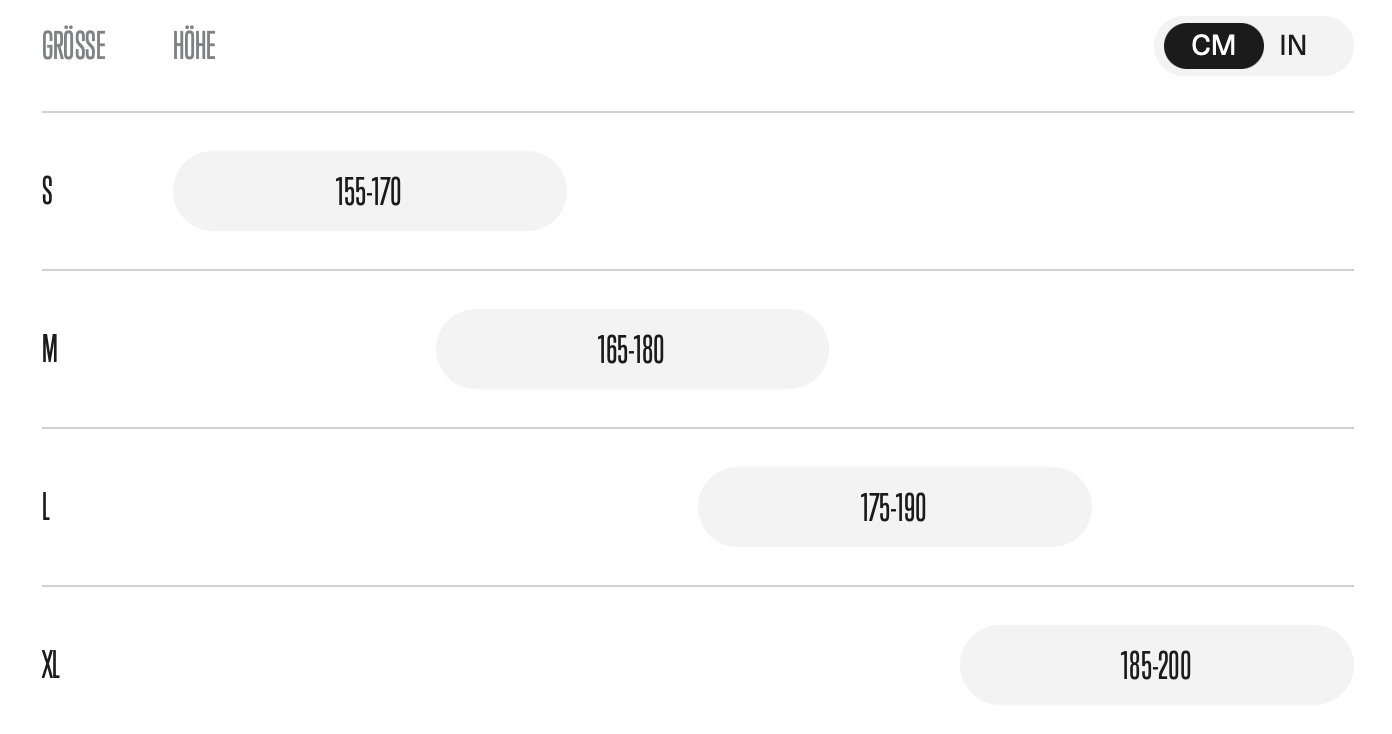
Task: Click the divider between S and M rows
Action: click(x=698, y=270)
